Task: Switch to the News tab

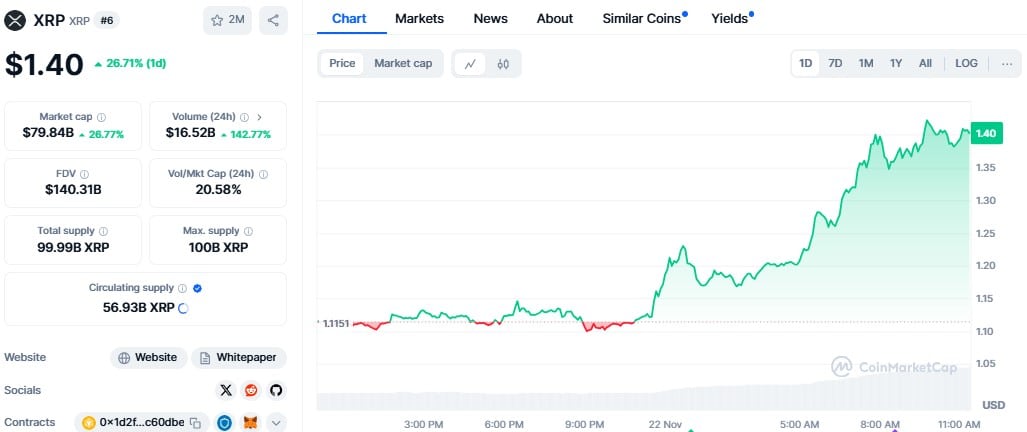Action: click(491, 18)
